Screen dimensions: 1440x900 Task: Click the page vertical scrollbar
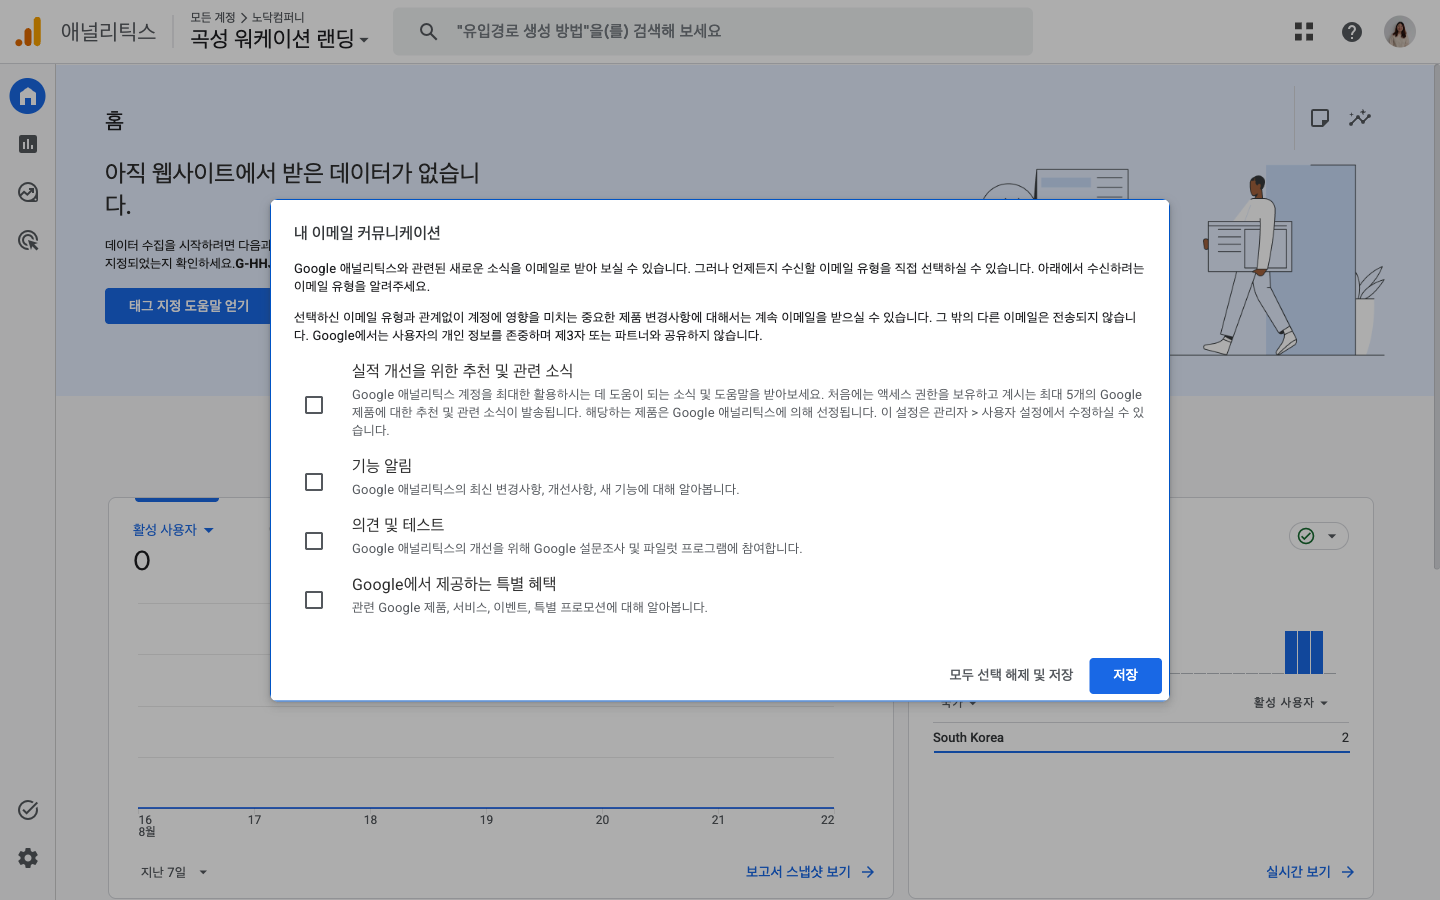[x=1436, y=318]
